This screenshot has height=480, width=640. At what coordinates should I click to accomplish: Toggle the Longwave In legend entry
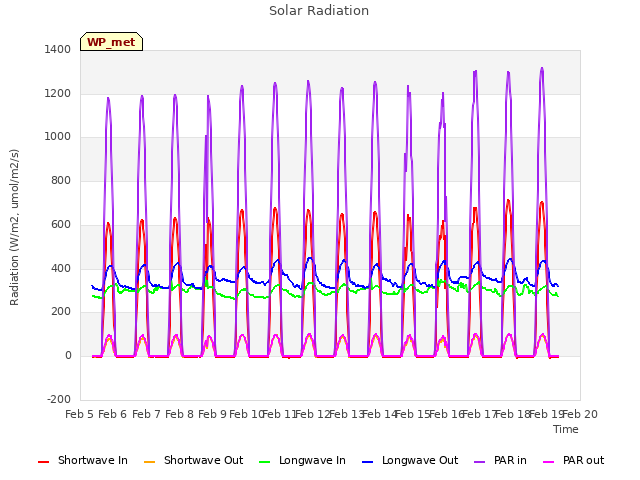pyautogui.click(x=302, y=460)
